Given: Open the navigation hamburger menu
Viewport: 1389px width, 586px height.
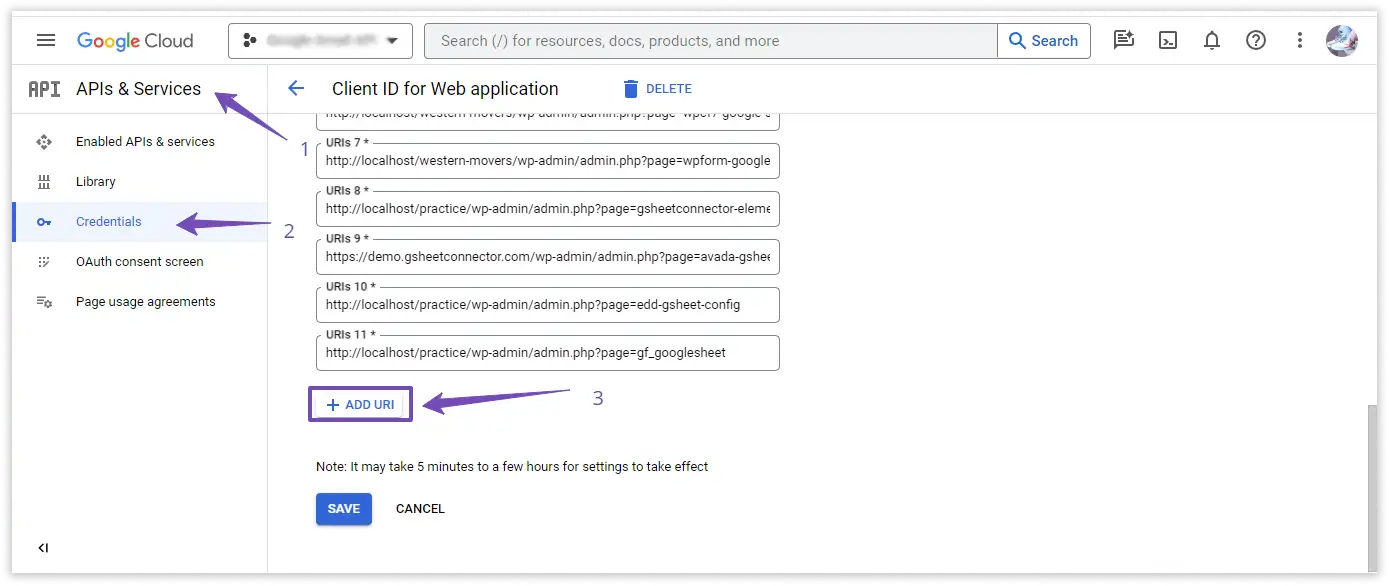Looking at the screenshot, I should [x=45, y=40].
